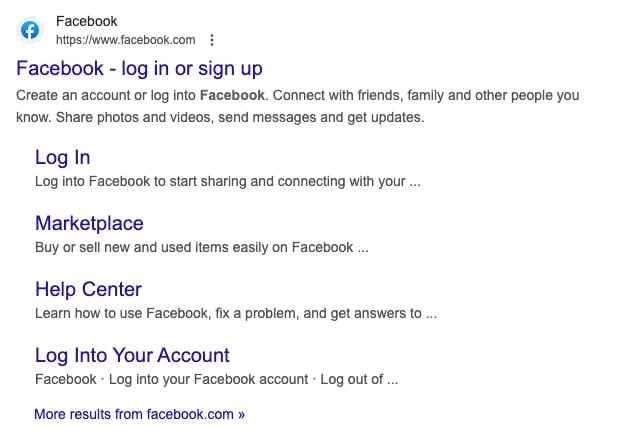623x437 pixels.
Task: Click the » chevron after facebook.com
Action: pos(241,413)
